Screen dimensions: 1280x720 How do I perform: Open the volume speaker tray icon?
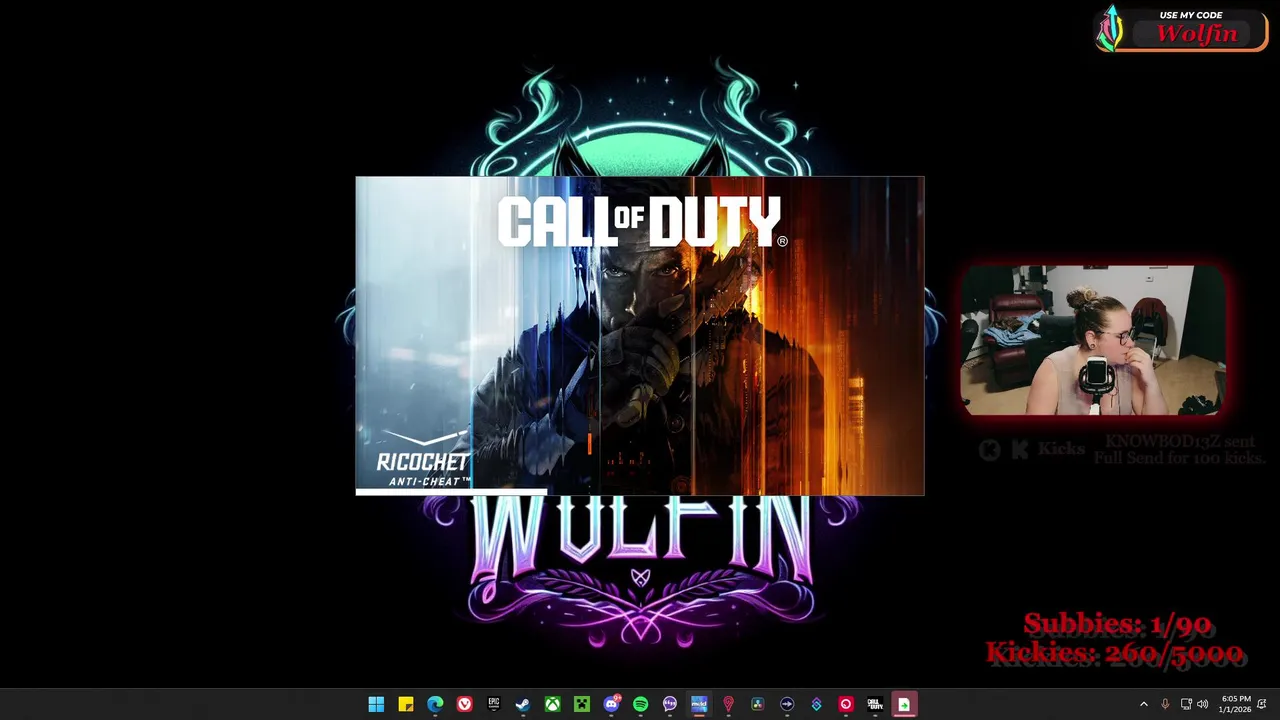coord(1202,704)
